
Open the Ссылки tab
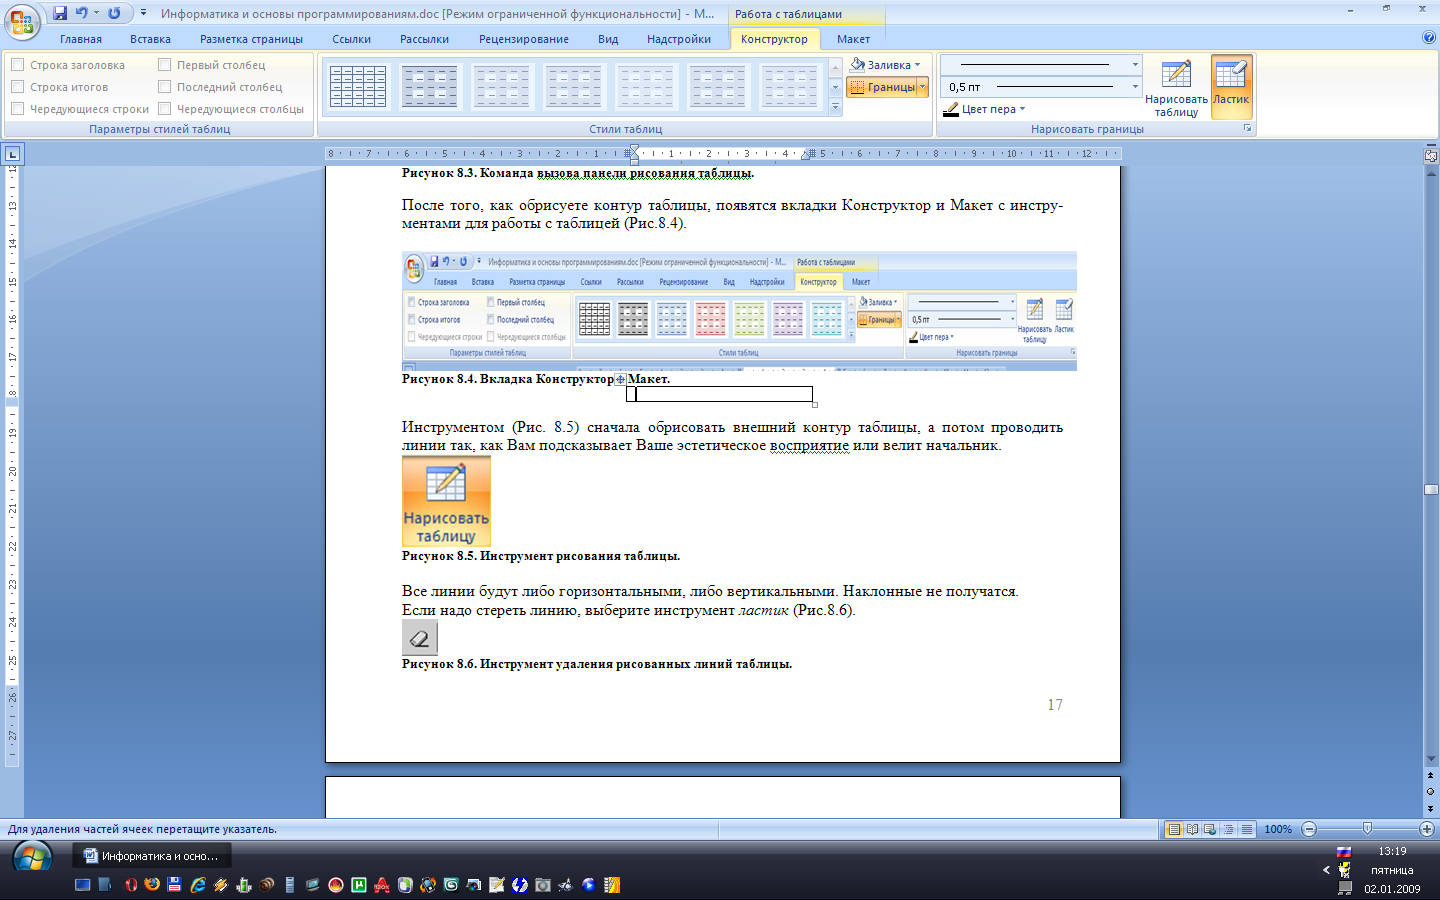click(351, 39)
